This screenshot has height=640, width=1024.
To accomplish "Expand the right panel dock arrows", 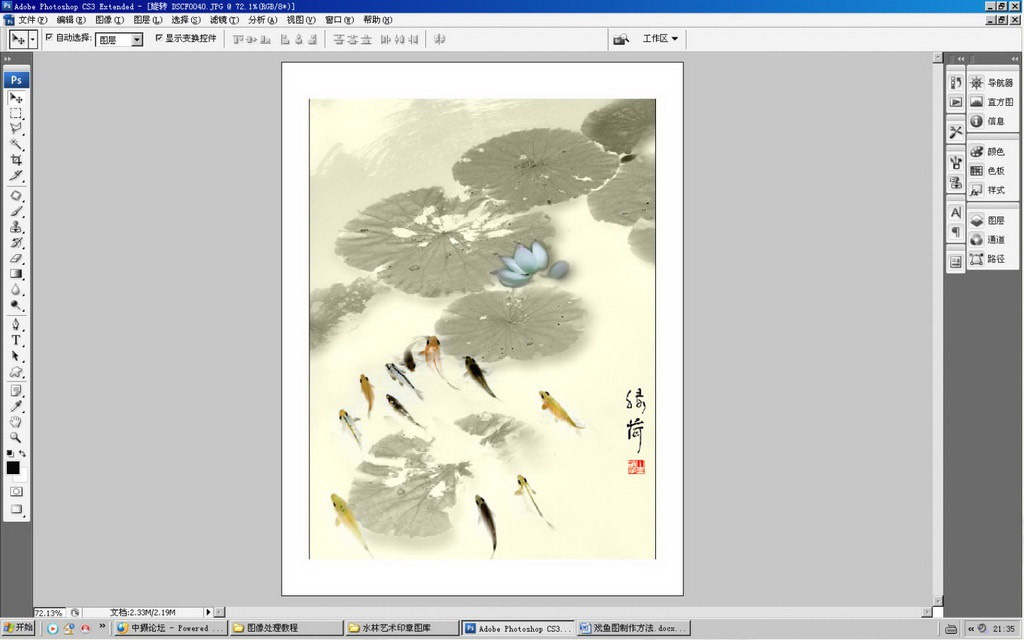I will point(1015,59).
